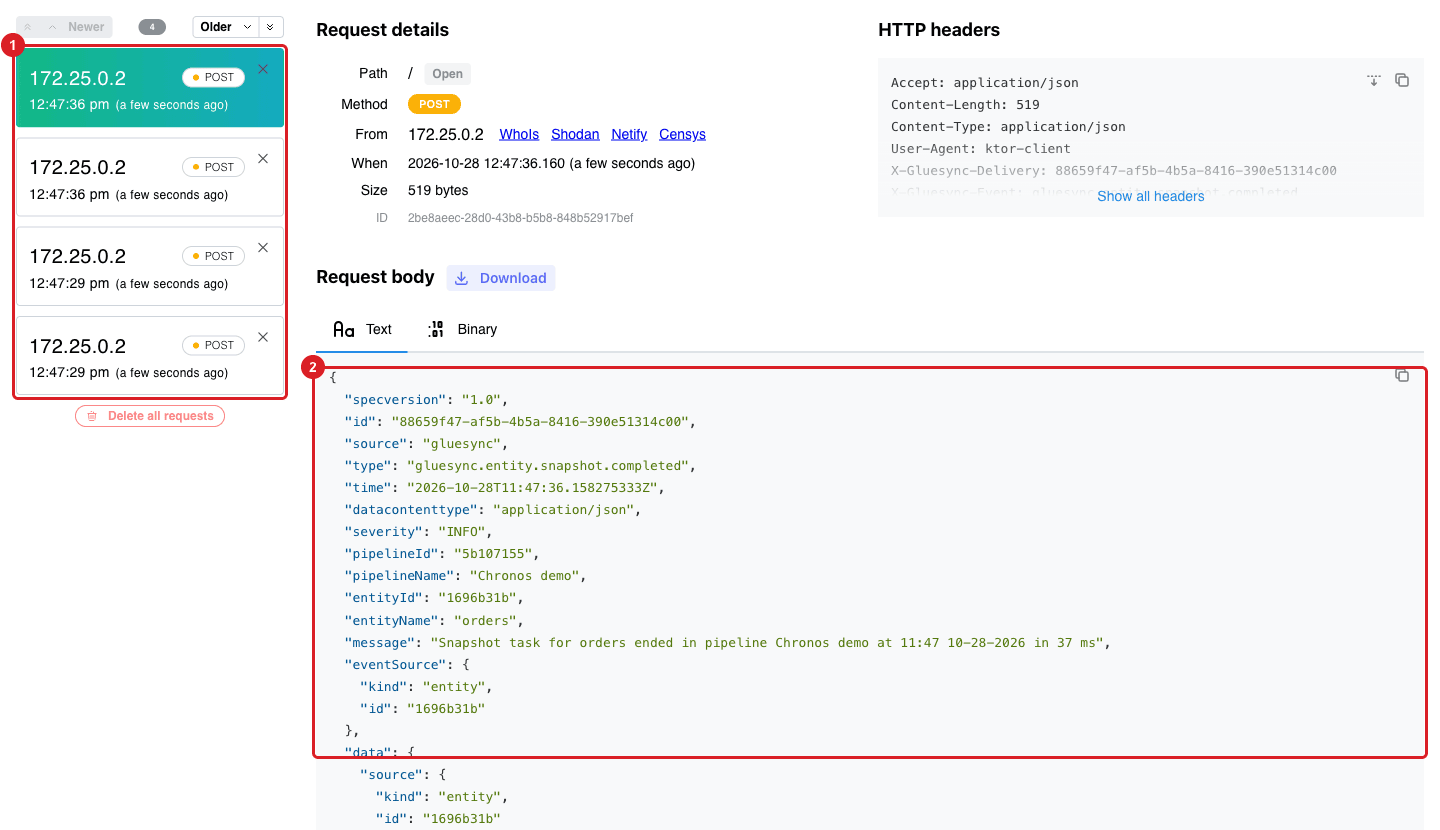
Task: Expand with Show all headers
Action: click(x=1151, y=196)
